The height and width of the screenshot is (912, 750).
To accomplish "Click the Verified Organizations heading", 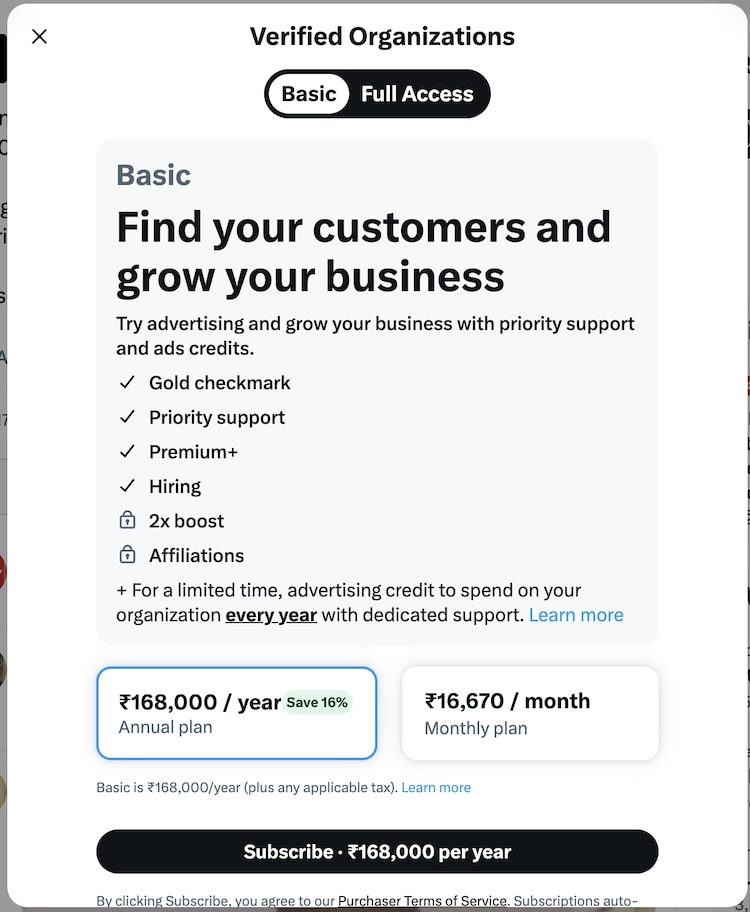I will point(382,37).
